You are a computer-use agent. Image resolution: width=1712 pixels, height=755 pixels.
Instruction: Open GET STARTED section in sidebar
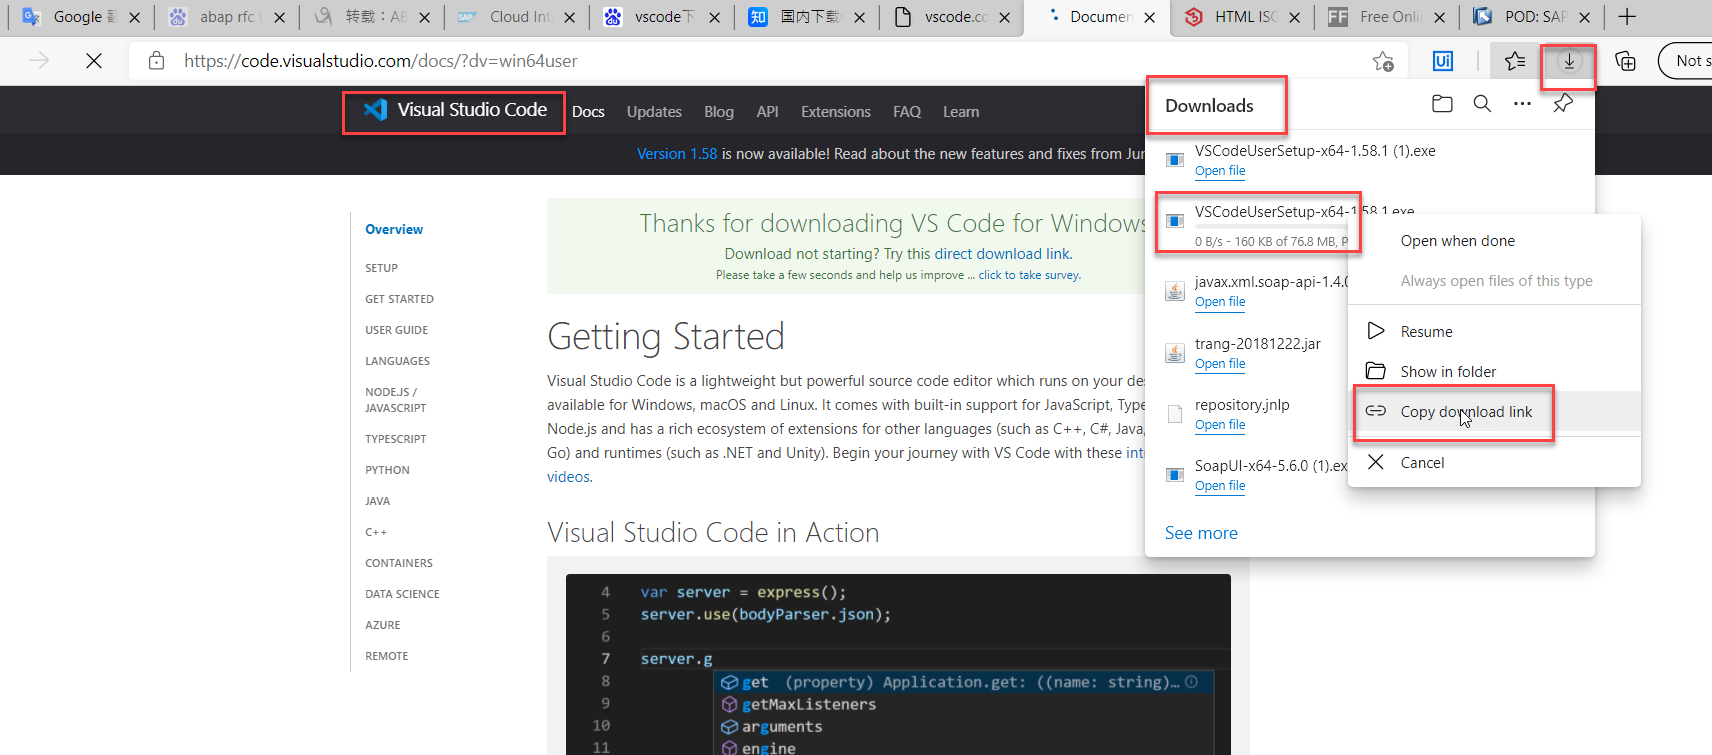pyautogui.click(x=399, y=299)
